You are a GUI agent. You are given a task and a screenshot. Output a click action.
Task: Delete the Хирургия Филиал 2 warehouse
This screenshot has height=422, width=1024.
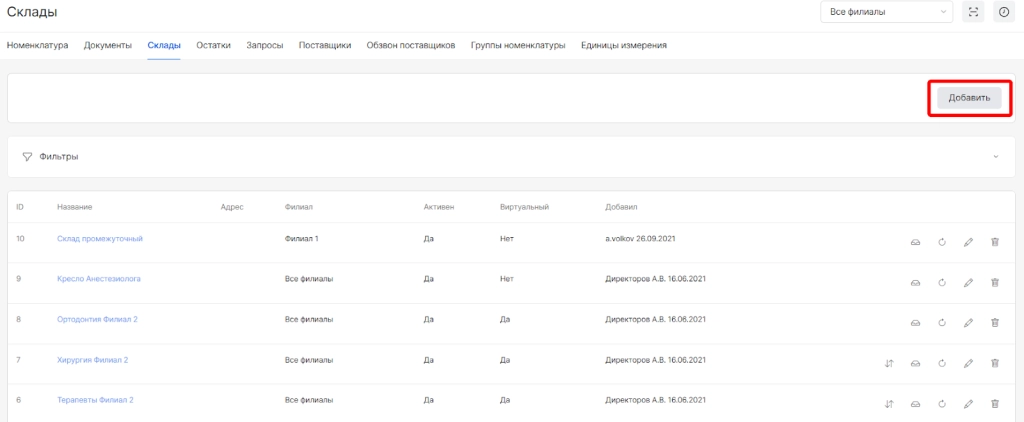pyautogui.click(x=994, y=363)
